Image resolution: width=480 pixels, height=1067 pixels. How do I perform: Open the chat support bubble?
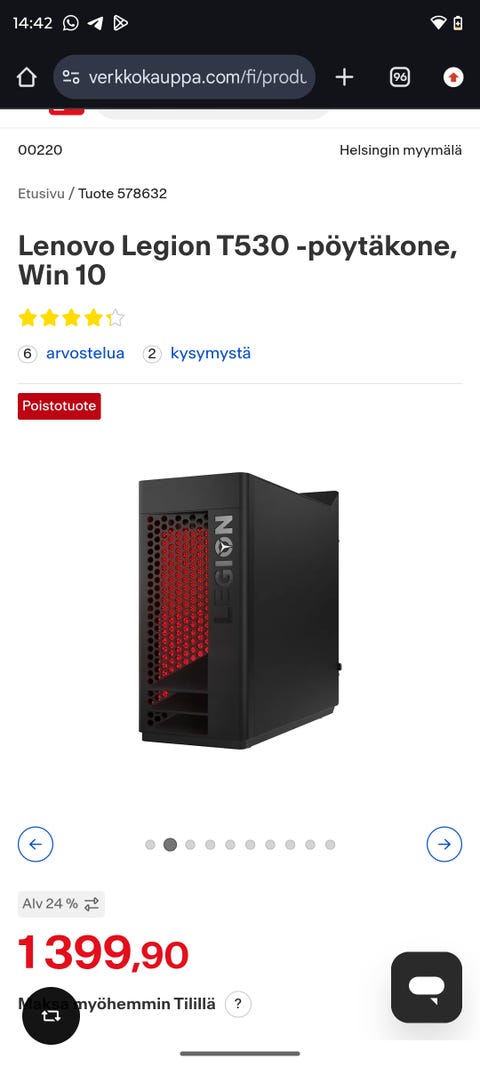[427, 987]
